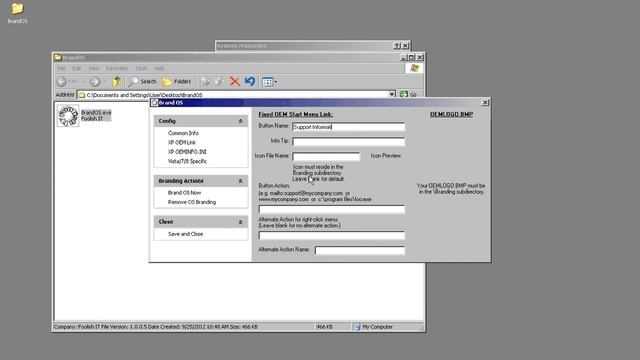Click the Windows flag logo in Explorer
This screenshot has width=640, height=360.
[414, 68]
